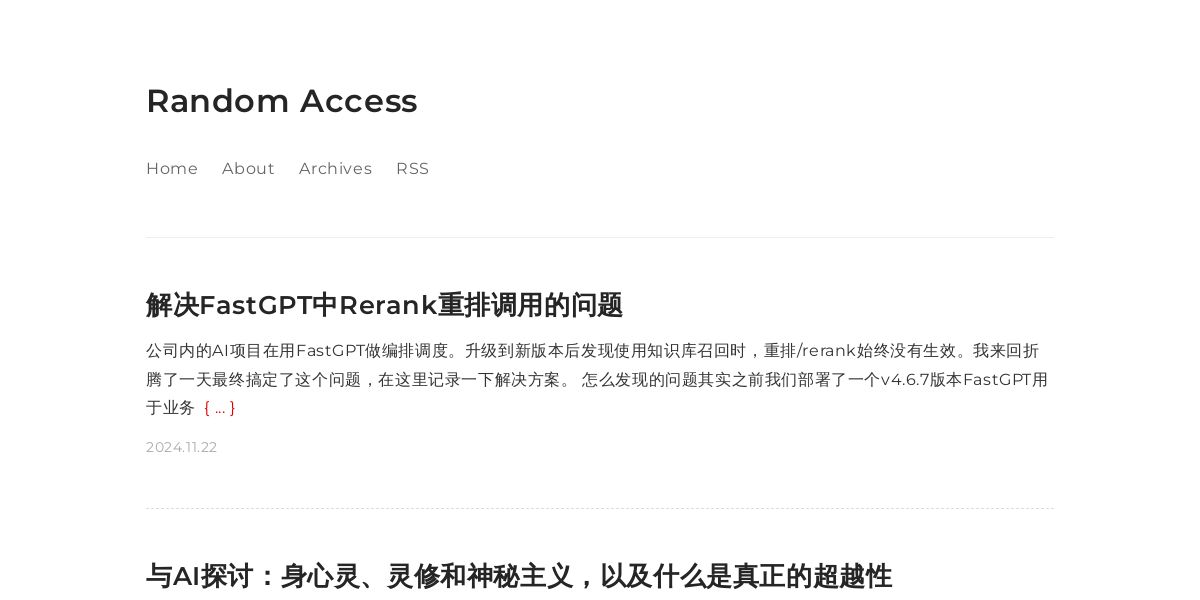Open the post about AI and mysticism

pyautogui.click(x=519, y=576)
